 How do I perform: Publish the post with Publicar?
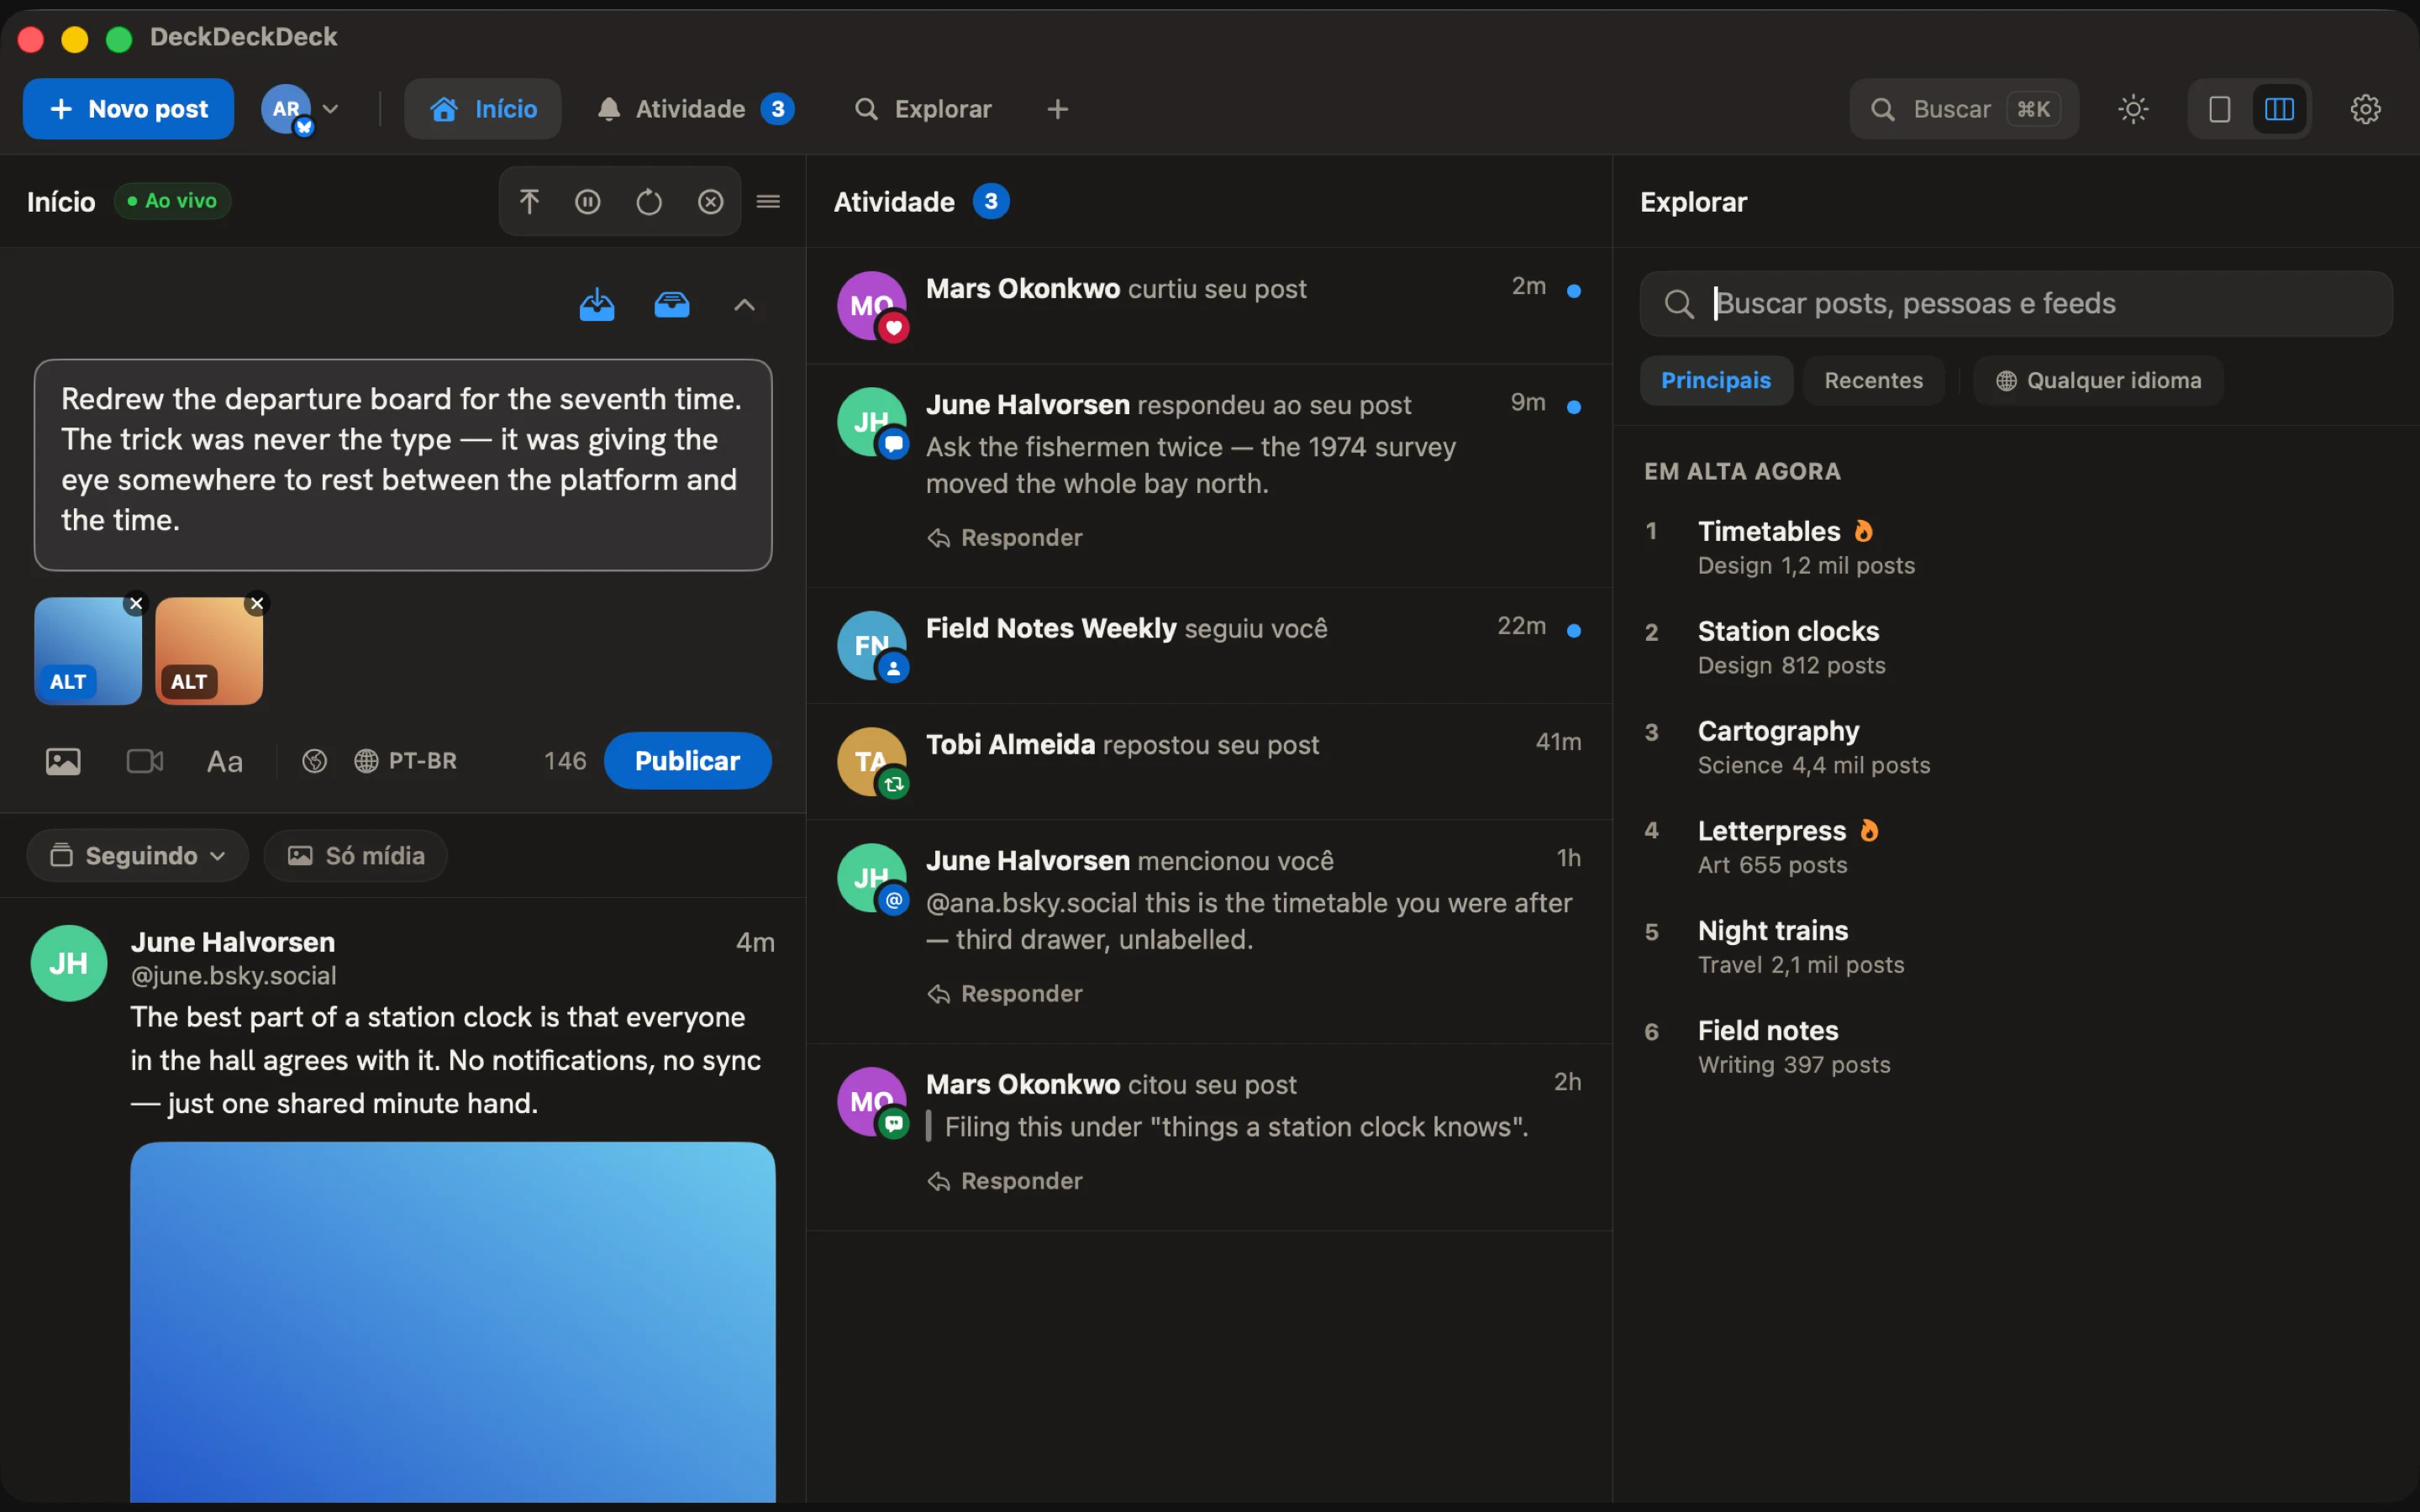click(x=687, y=761)
